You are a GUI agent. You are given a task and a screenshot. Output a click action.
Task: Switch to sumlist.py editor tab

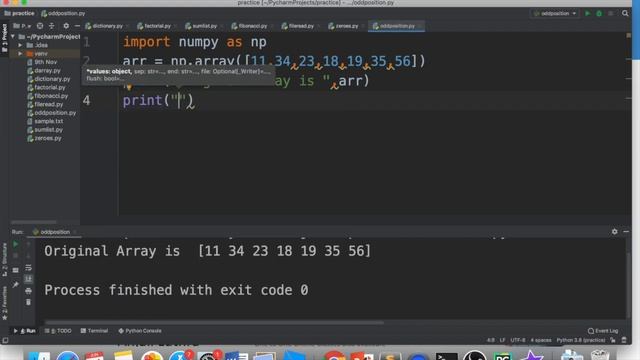point(204,26)
